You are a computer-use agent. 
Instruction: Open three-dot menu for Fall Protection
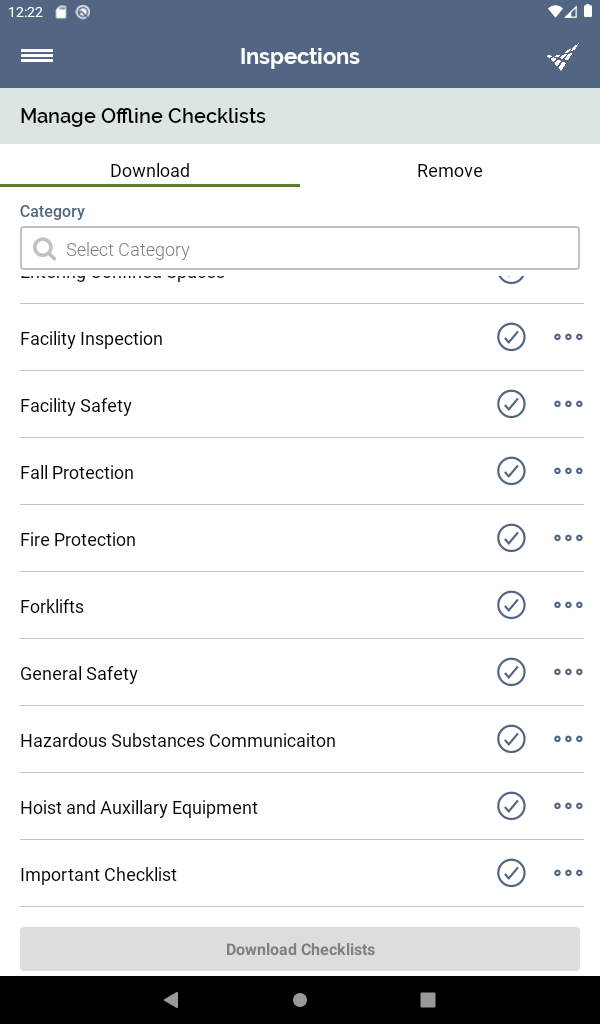(x=568, y=471)
